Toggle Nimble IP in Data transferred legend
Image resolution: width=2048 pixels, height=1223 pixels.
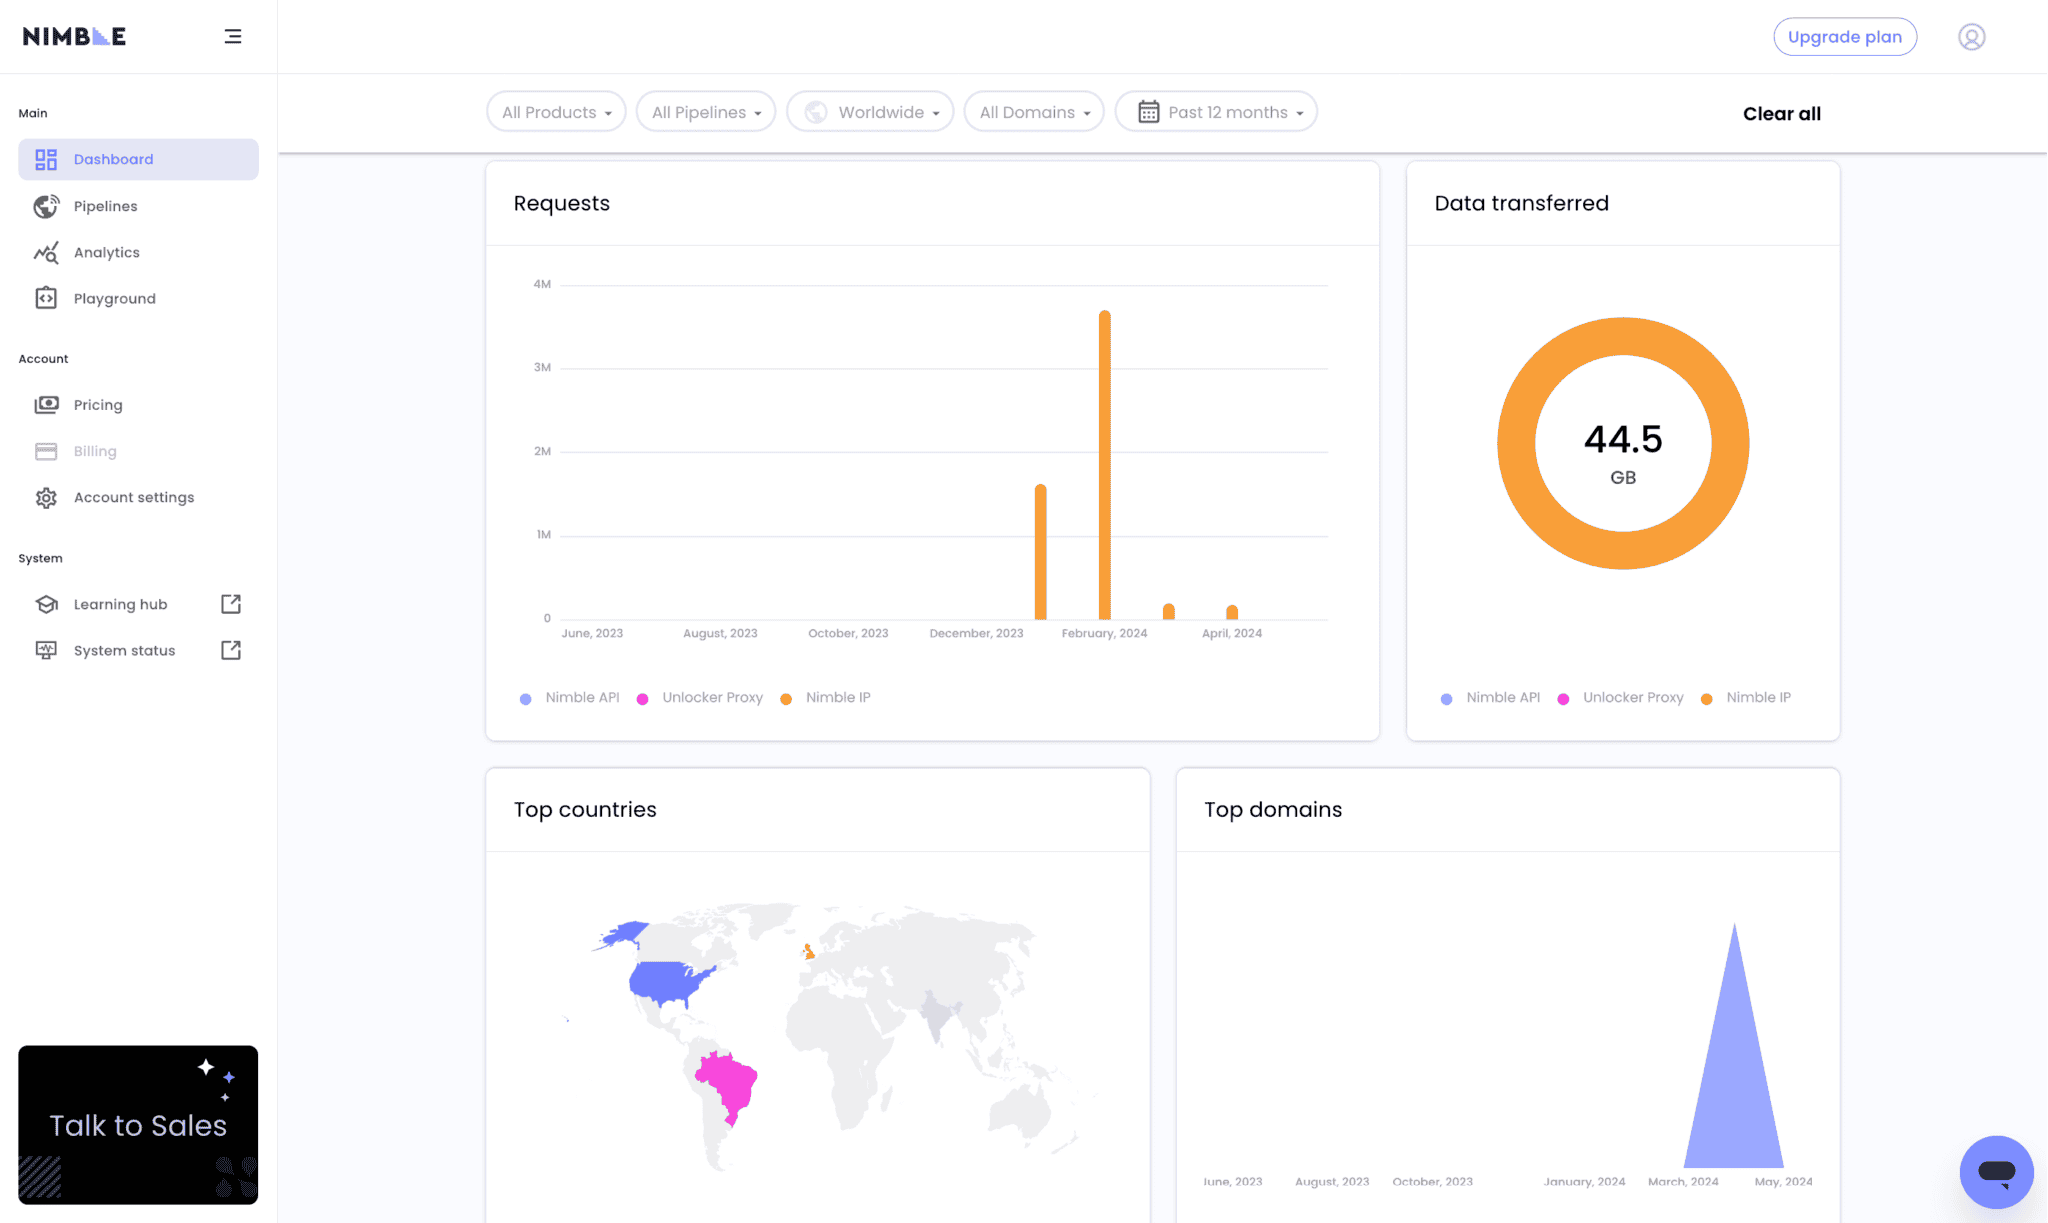pyautogui.click(x=1747, y=698)
